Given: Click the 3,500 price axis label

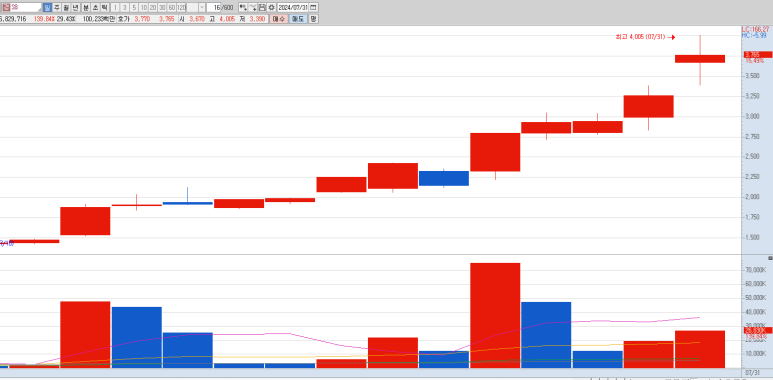Looking at the screenshot, I should click(752, 76).
